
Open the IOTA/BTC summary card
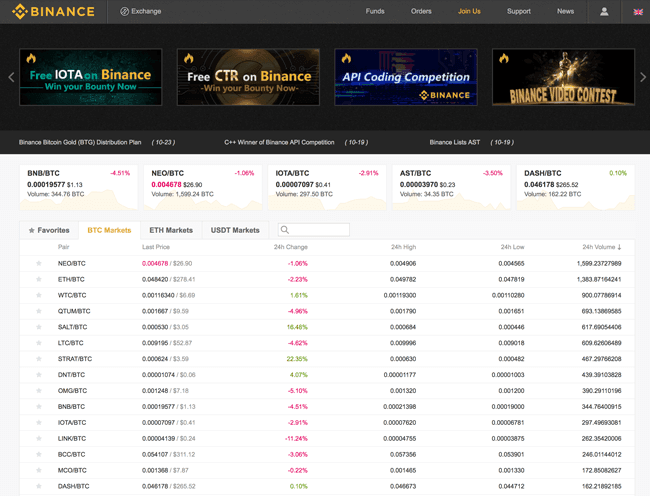[x=327, y=187]
